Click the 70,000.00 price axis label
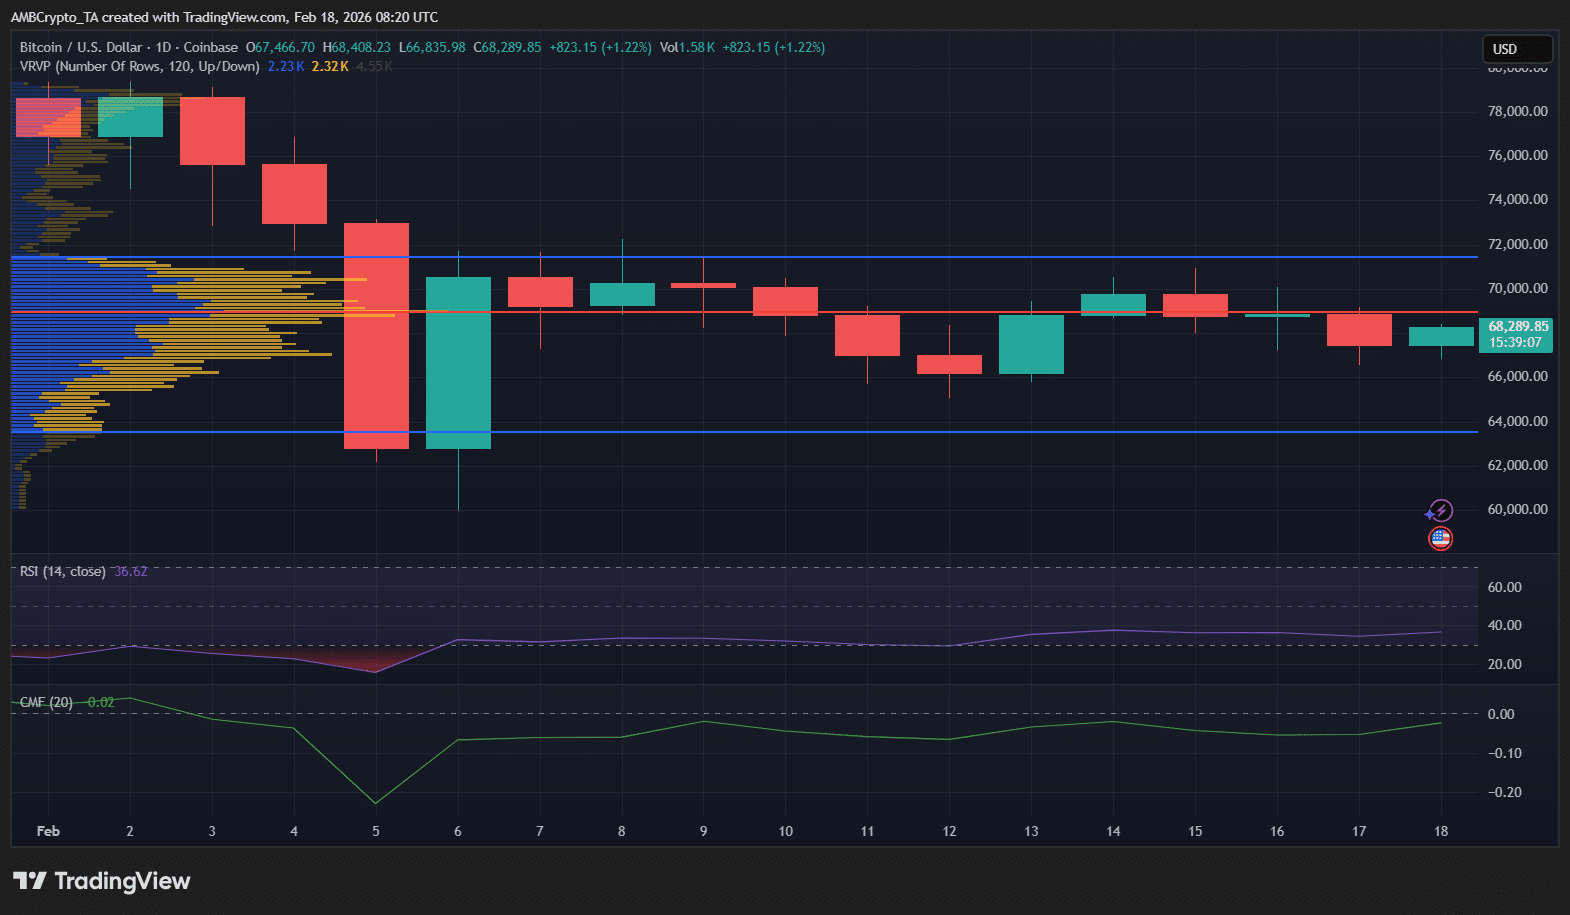Image resolution: width=1570 pixels, height=915 pixels. 1517,288
